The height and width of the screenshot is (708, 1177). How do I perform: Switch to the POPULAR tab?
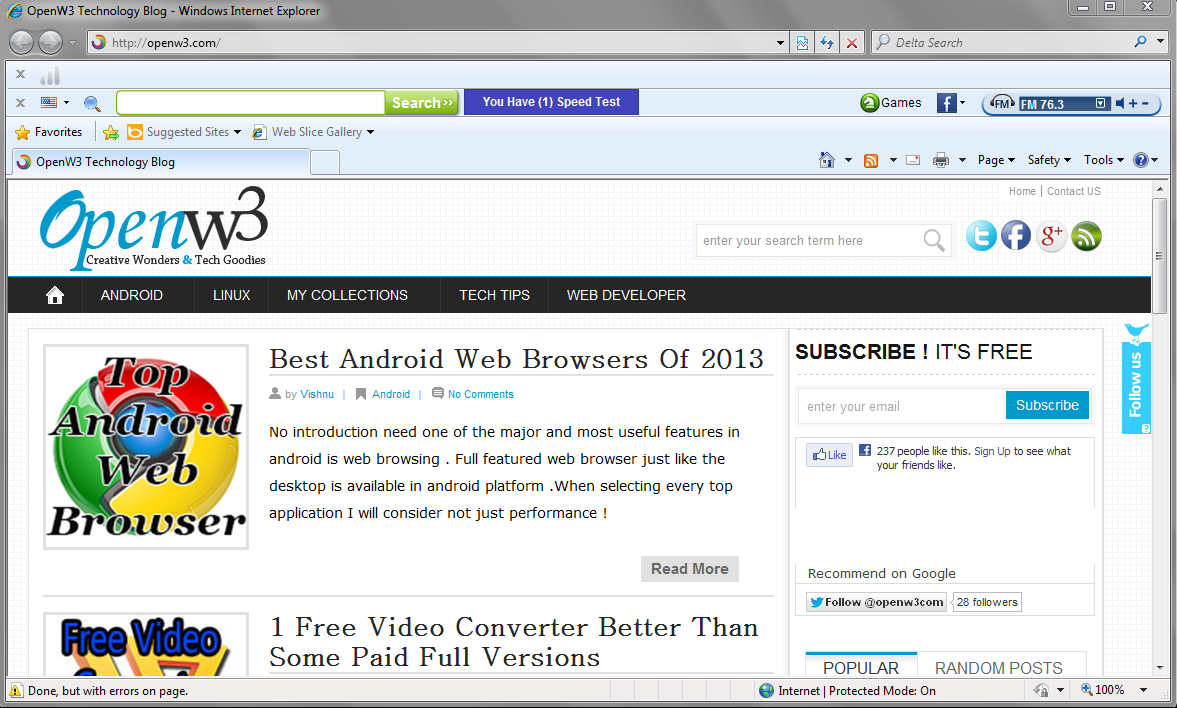(861, 667)
